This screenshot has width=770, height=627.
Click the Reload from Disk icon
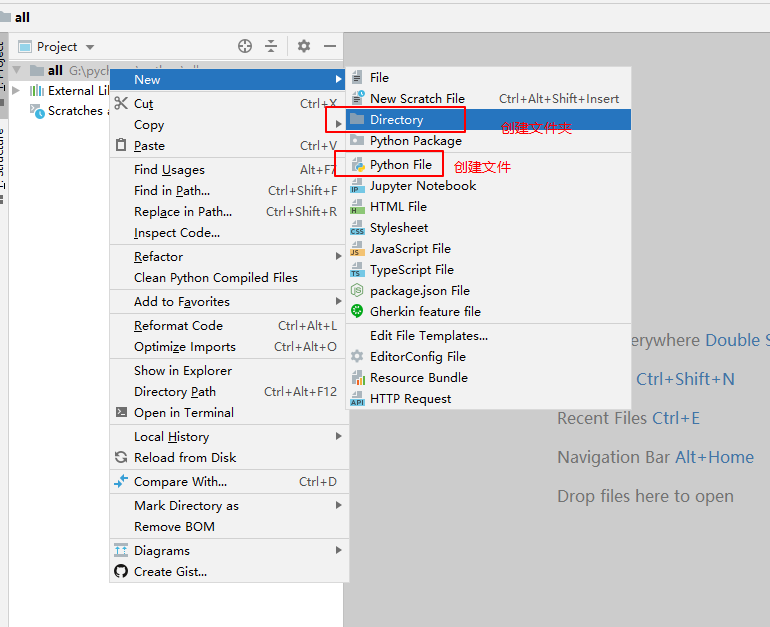[121, 457]
